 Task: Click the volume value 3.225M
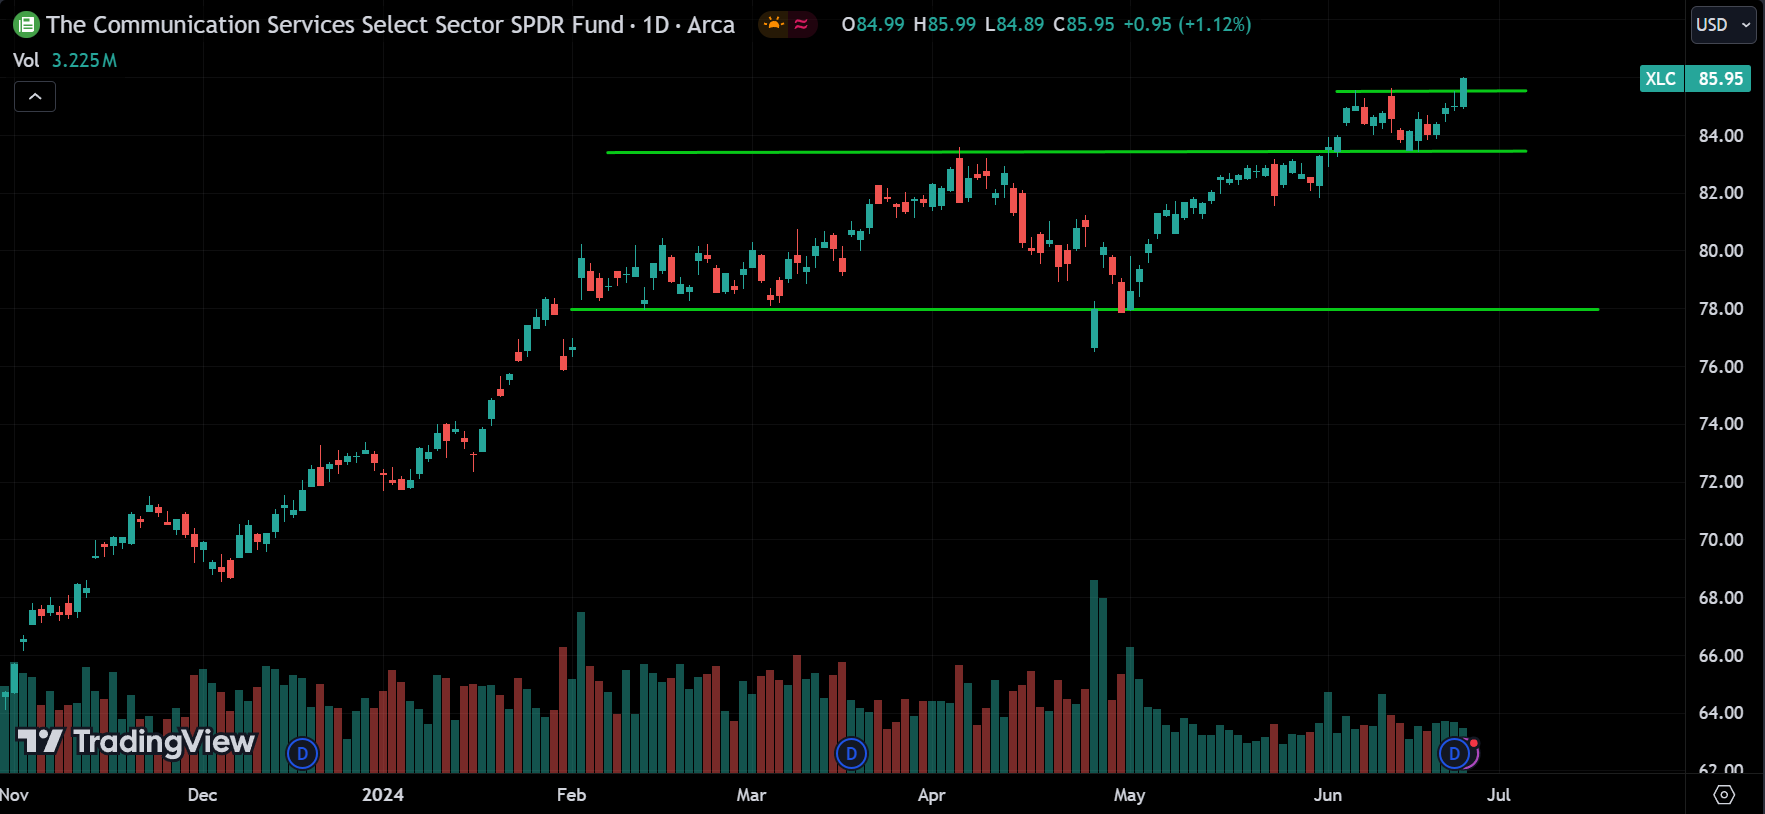(x=84, y=60)
